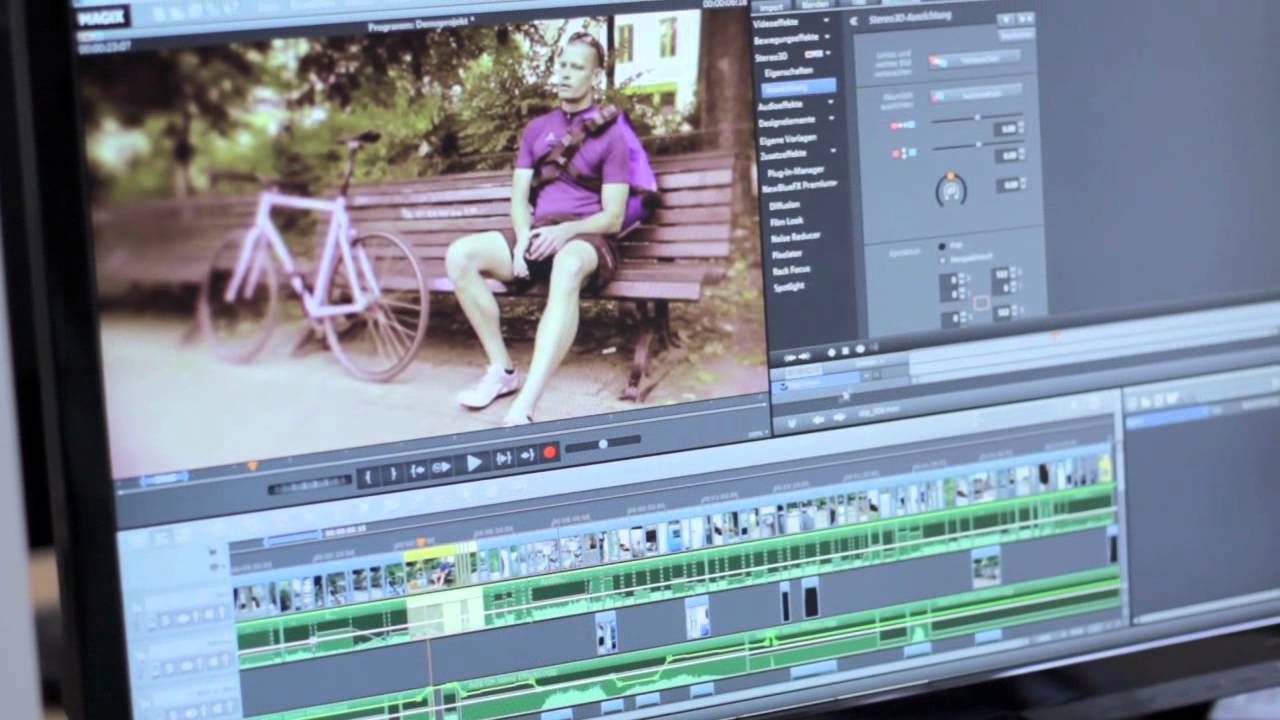Click the MAGIX logo at top left

pyautogui.click(x=103, y=17)
